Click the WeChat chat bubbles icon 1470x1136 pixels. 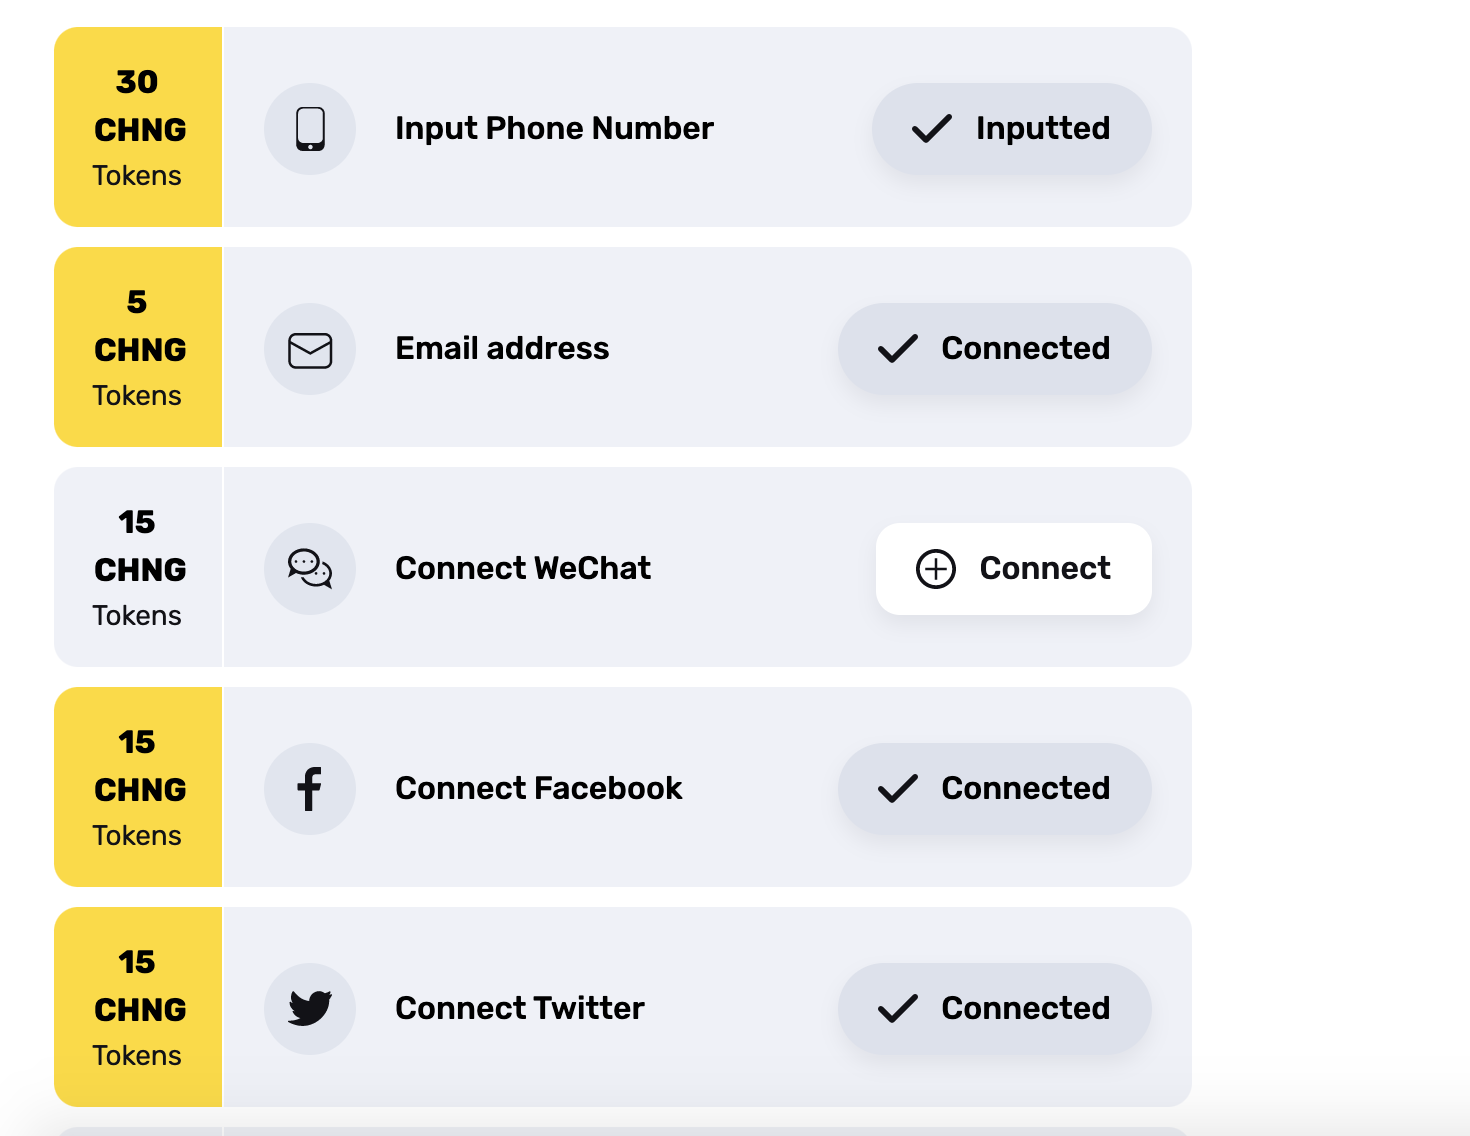310,569
